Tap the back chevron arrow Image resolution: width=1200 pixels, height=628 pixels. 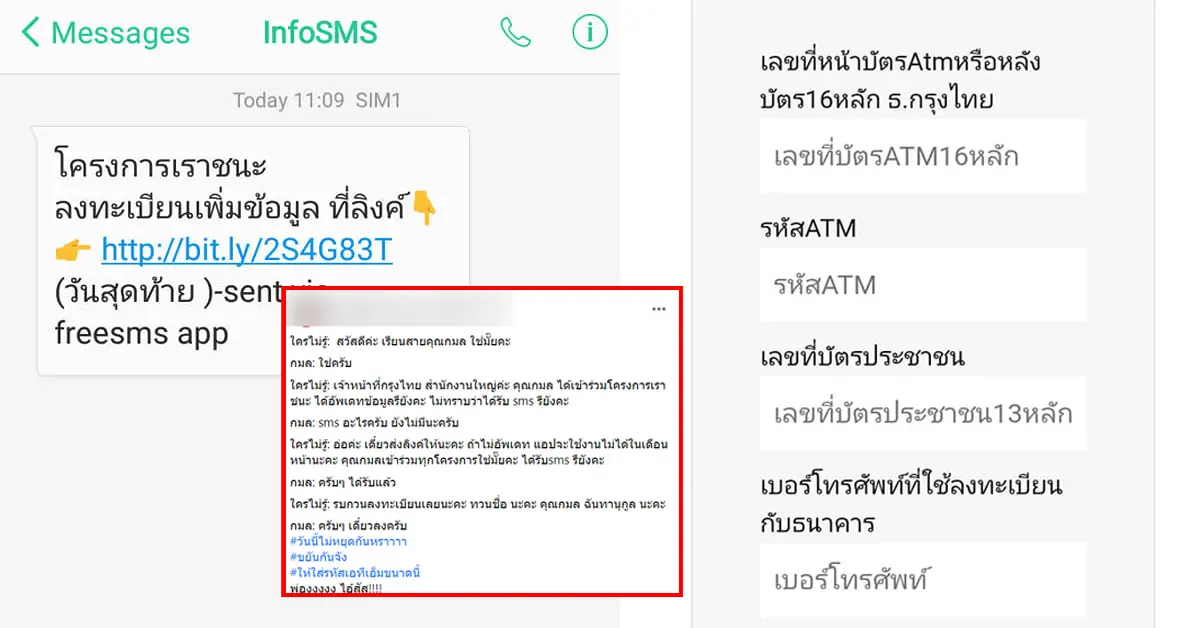tap(30, 33)
